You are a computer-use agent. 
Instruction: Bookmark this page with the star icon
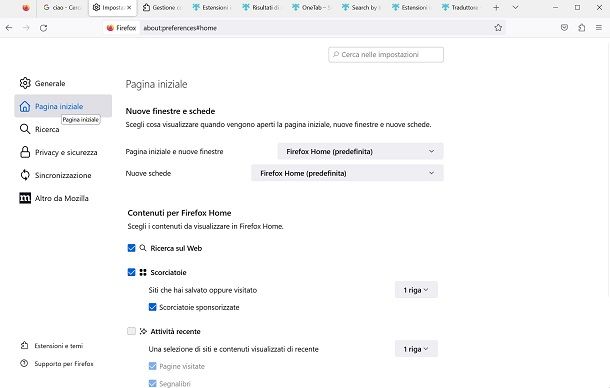tap(498, 28)
